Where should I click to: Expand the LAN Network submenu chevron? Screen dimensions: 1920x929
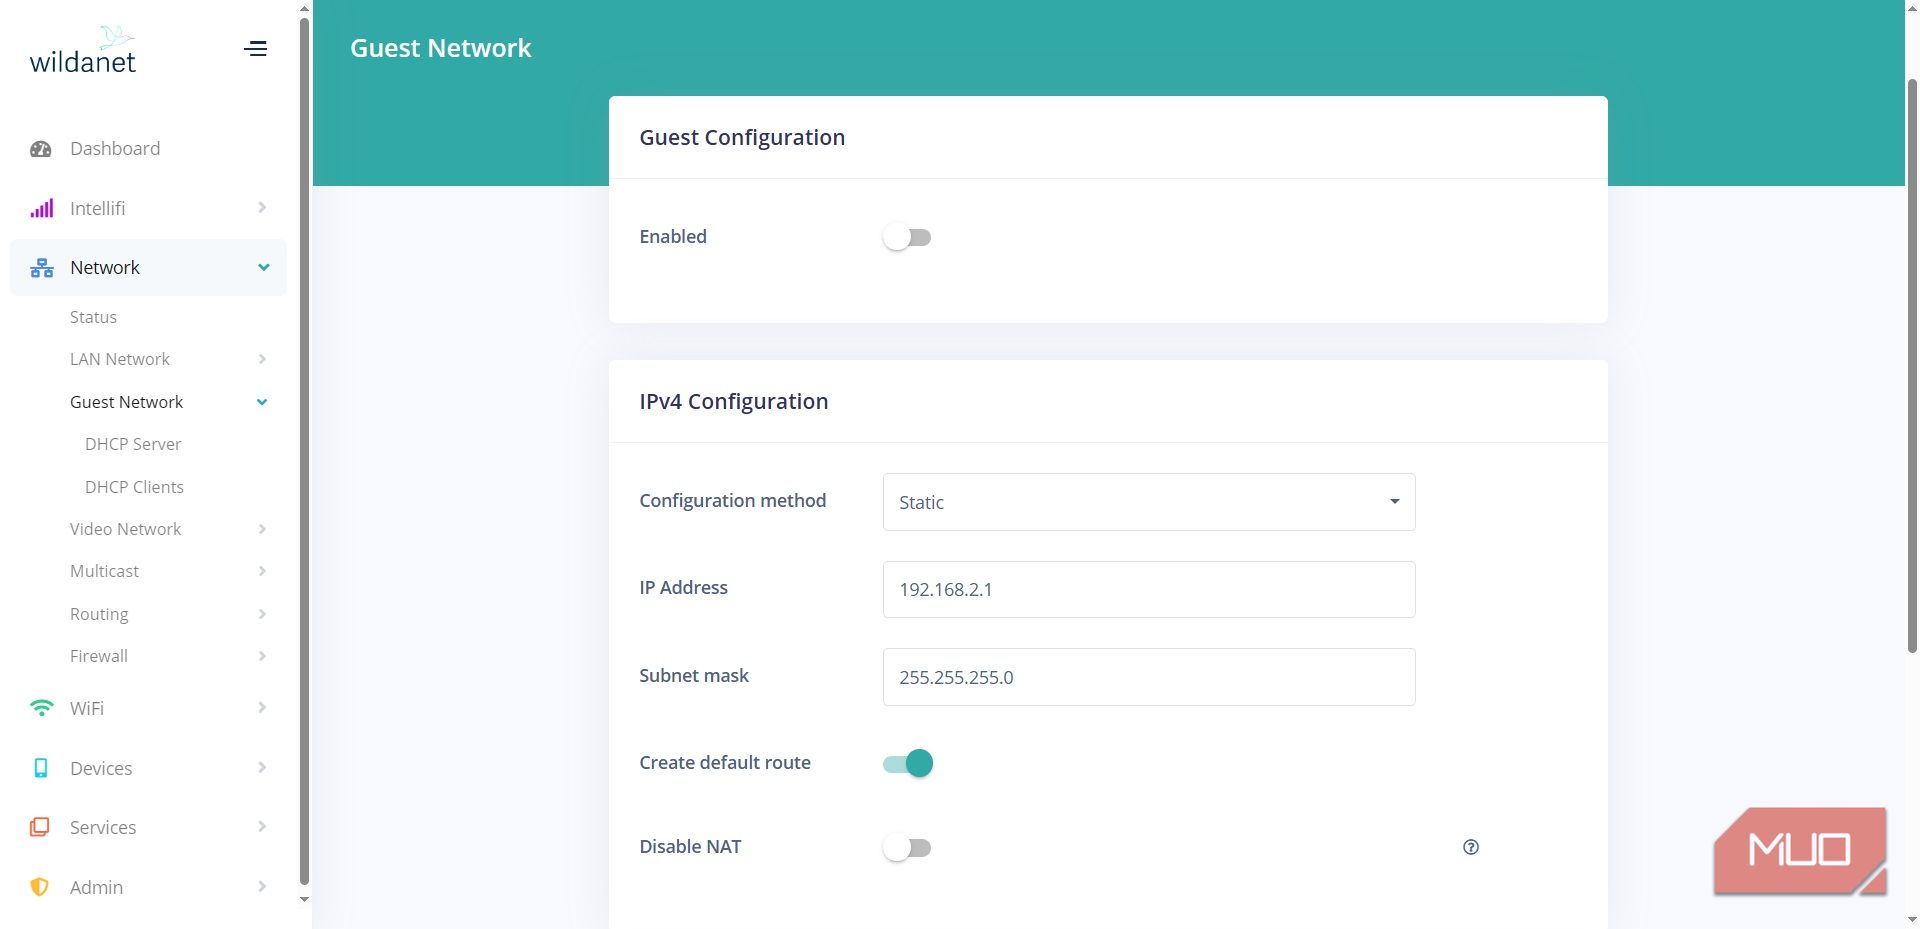click(x=262, y=359)
